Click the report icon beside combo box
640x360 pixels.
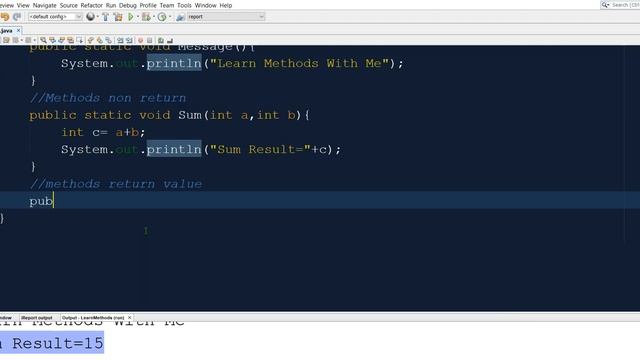(180, 17)
